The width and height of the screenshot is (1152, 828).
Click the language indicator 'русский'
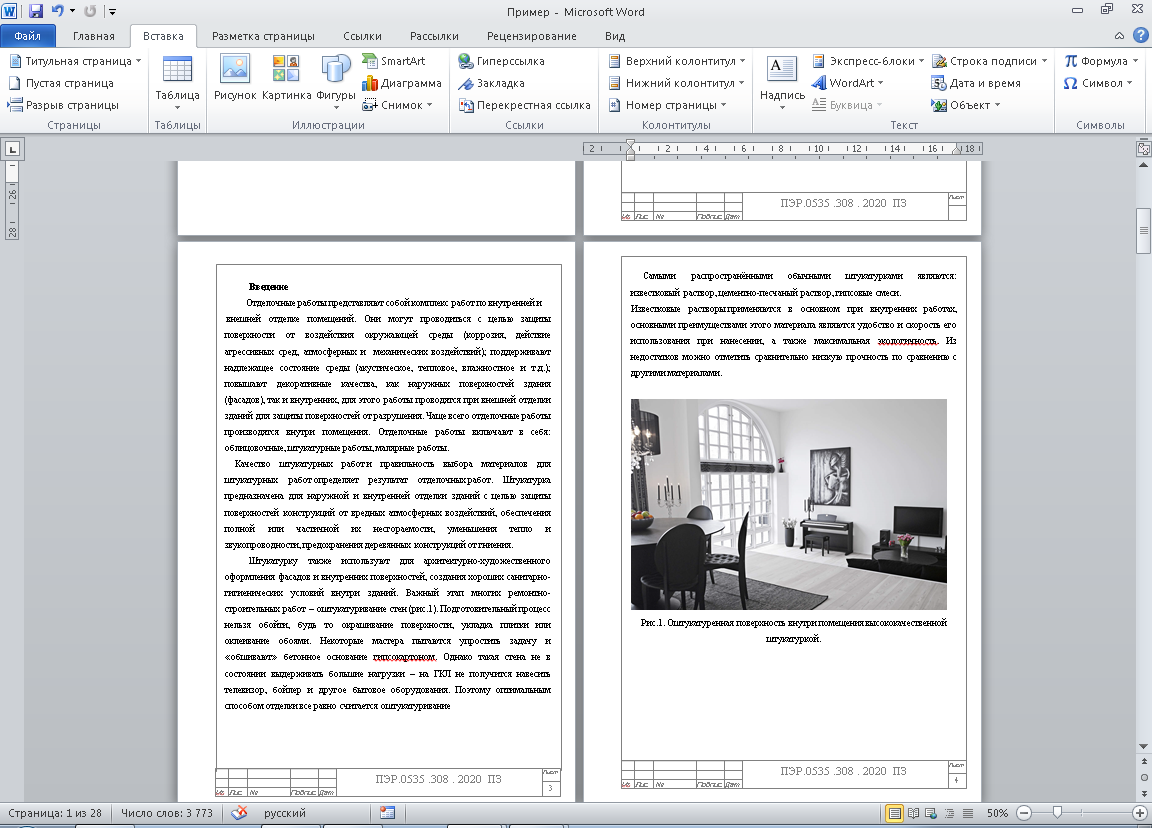point(285,813)
